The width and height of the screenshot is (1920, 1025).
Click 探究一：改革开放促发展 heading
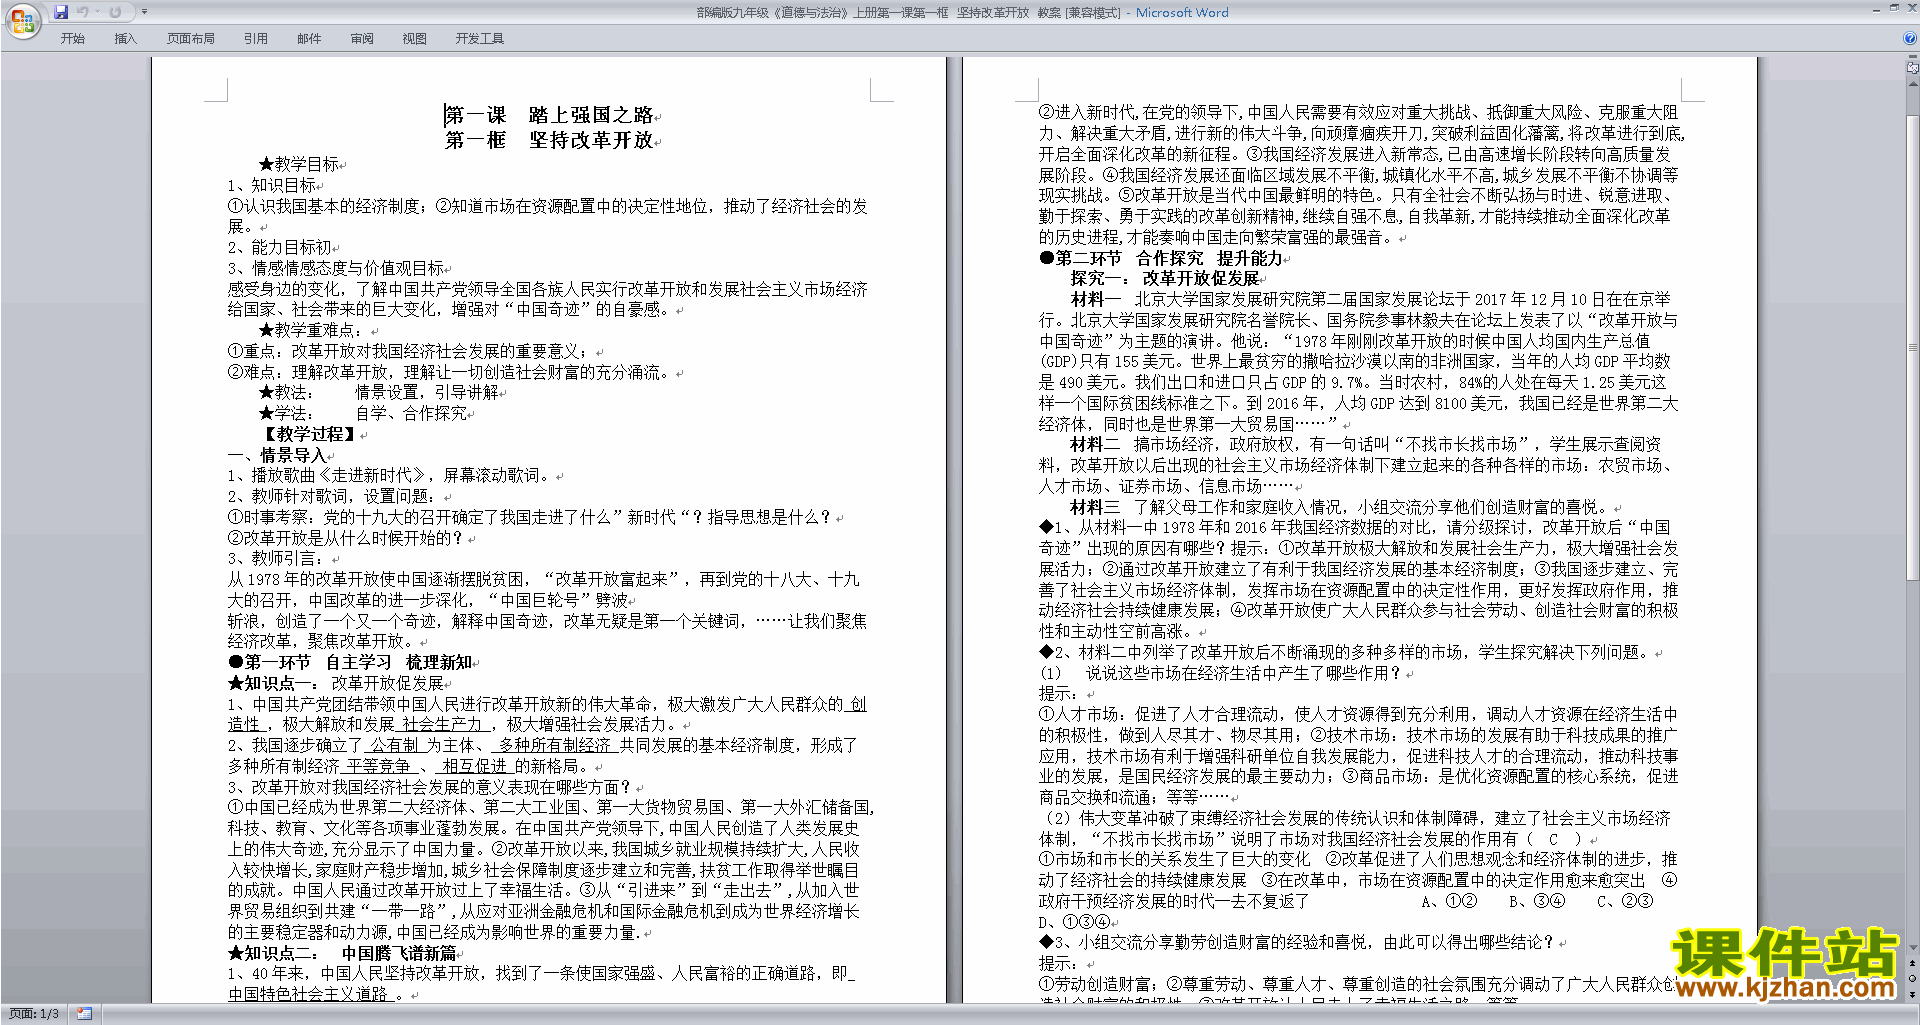pos(1165,278)
